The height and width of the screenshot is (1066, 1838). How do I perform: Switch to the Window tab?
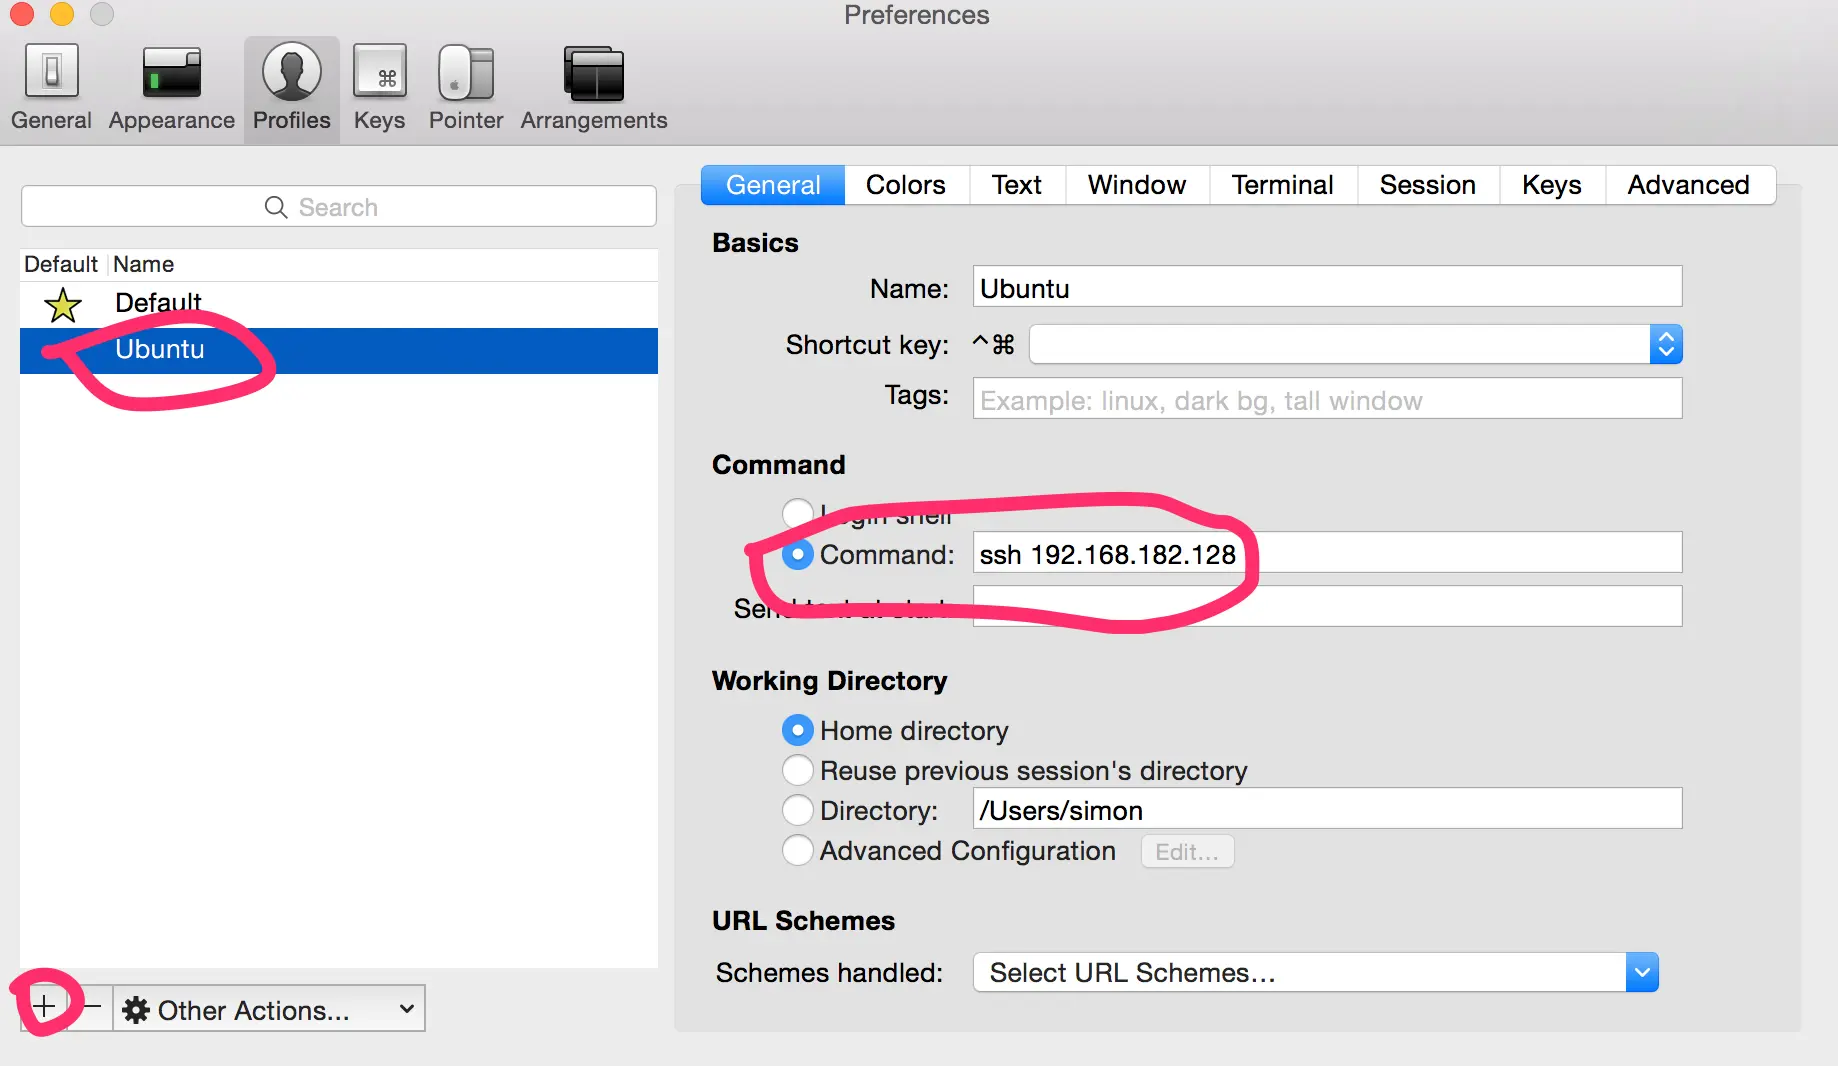1137,185
